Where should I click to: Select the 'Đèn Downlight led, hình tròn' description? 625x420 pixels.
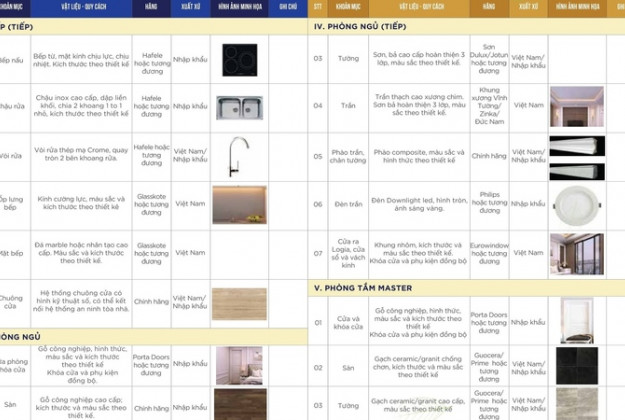(x=419, y=204)
